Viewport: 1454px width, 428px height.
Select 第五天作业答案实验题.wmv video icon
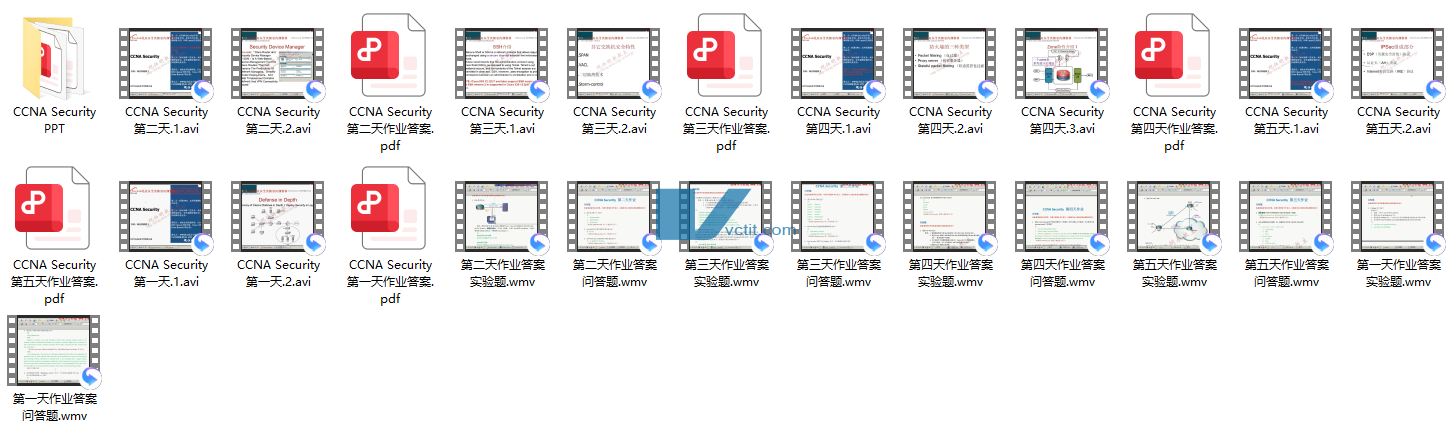(1175, 217)
